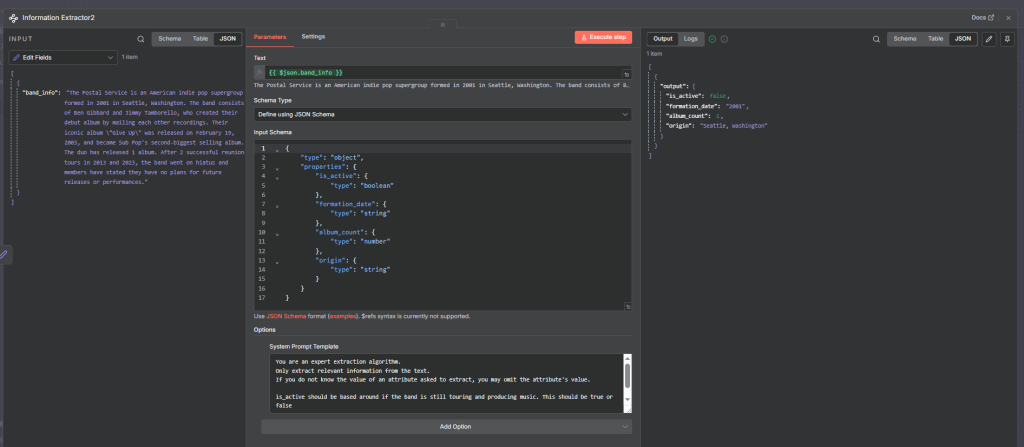Click the pencil edit output icon

pyautogui.click(x=988, y=39)
